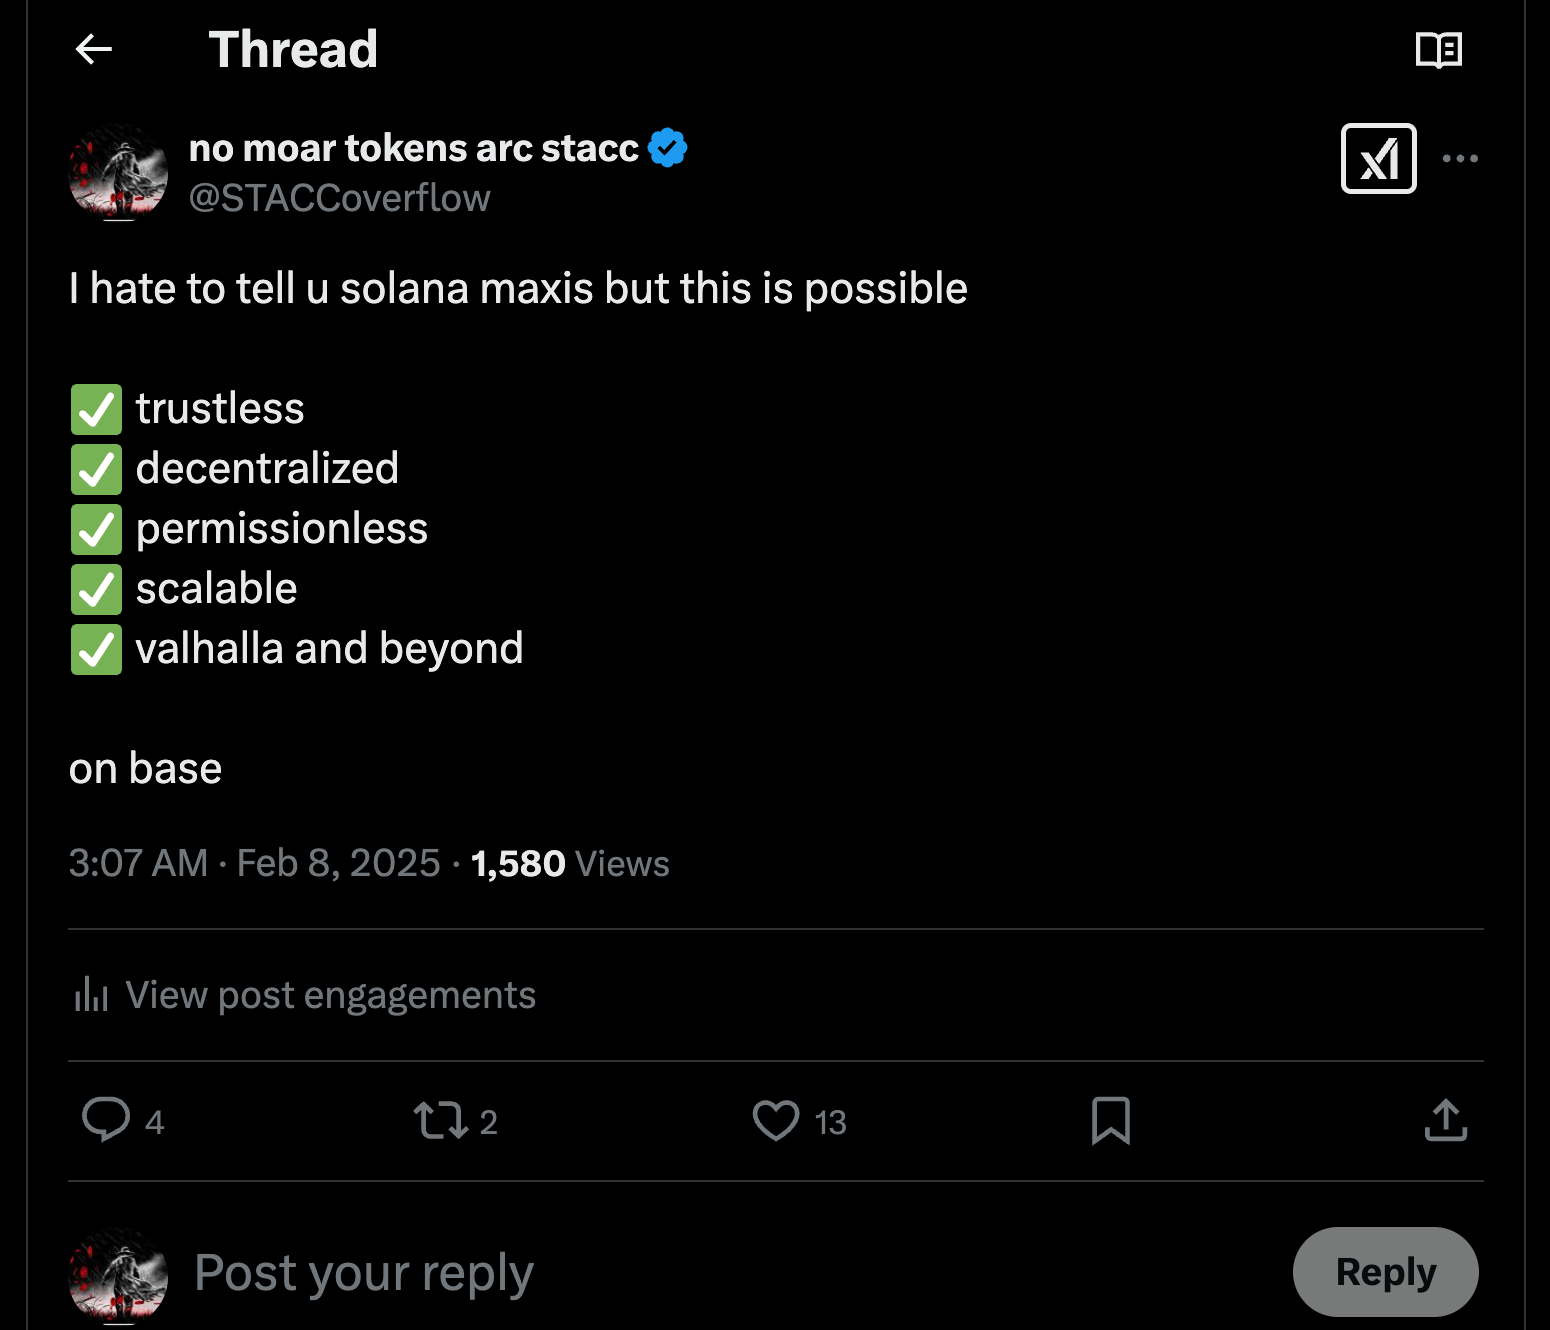Open reader view book icon
The image size is (1550, 1330).
click(1438, 49)
